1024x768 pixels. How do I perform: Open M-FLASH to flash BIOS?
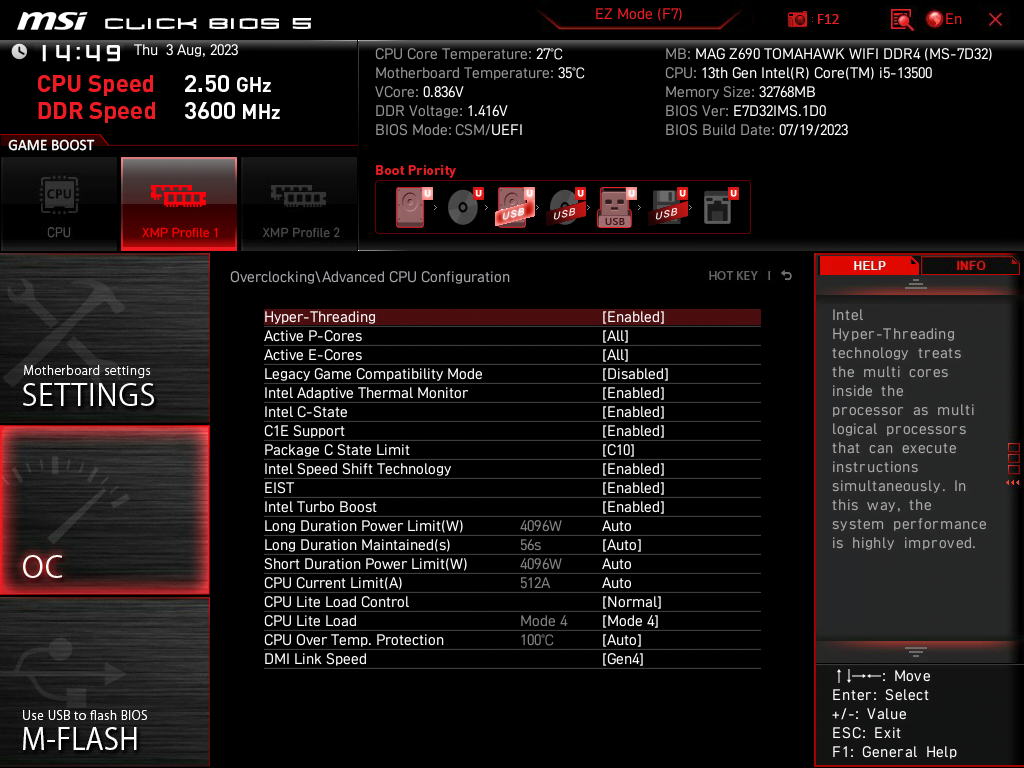coord(105,682)
